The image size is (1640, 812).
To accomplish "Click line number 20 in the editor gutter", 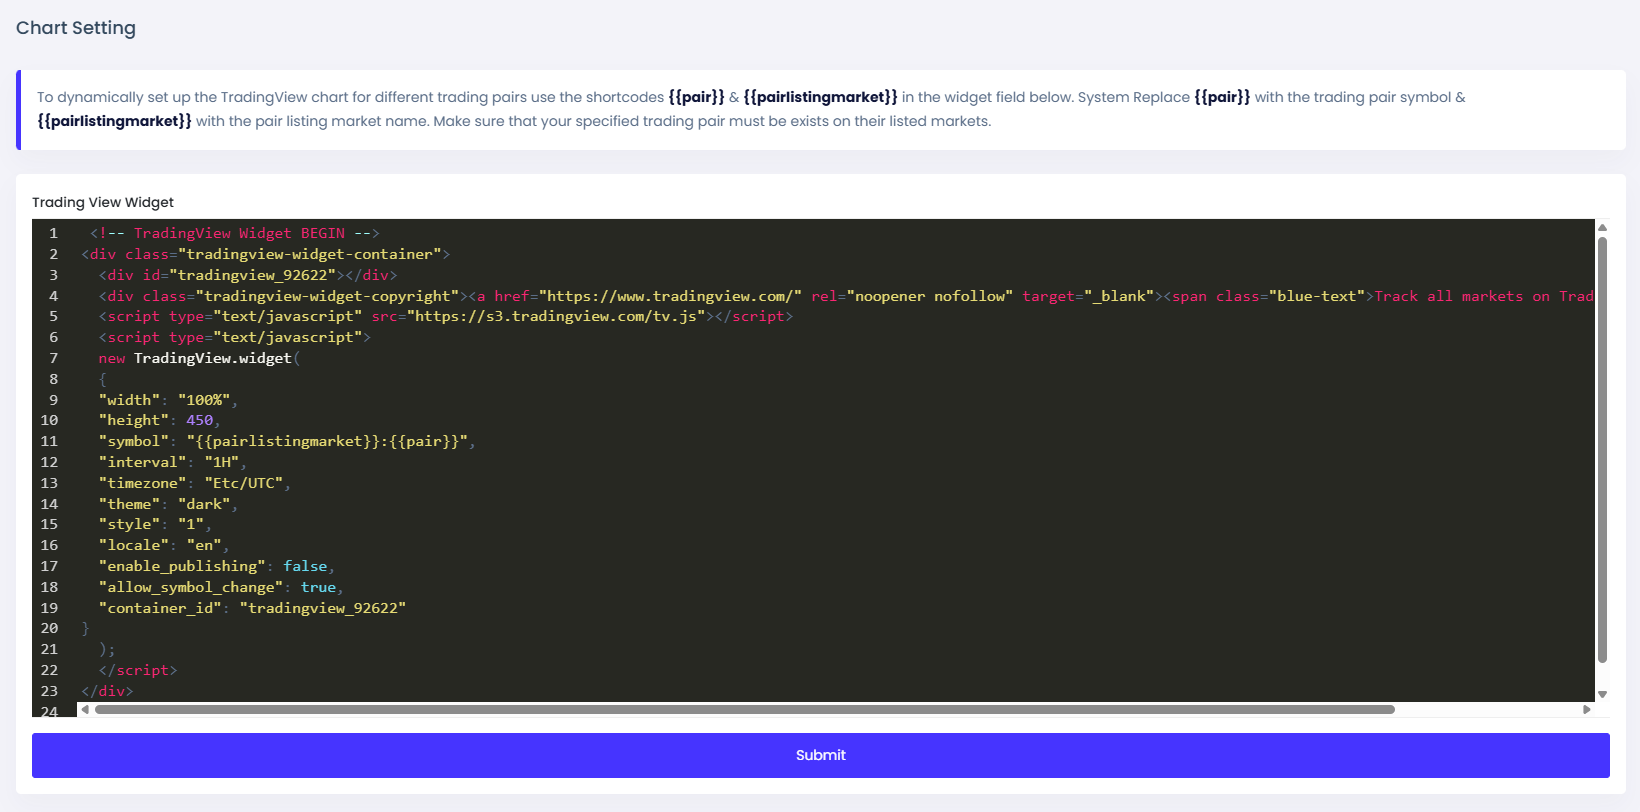I will tap(49, 628).
